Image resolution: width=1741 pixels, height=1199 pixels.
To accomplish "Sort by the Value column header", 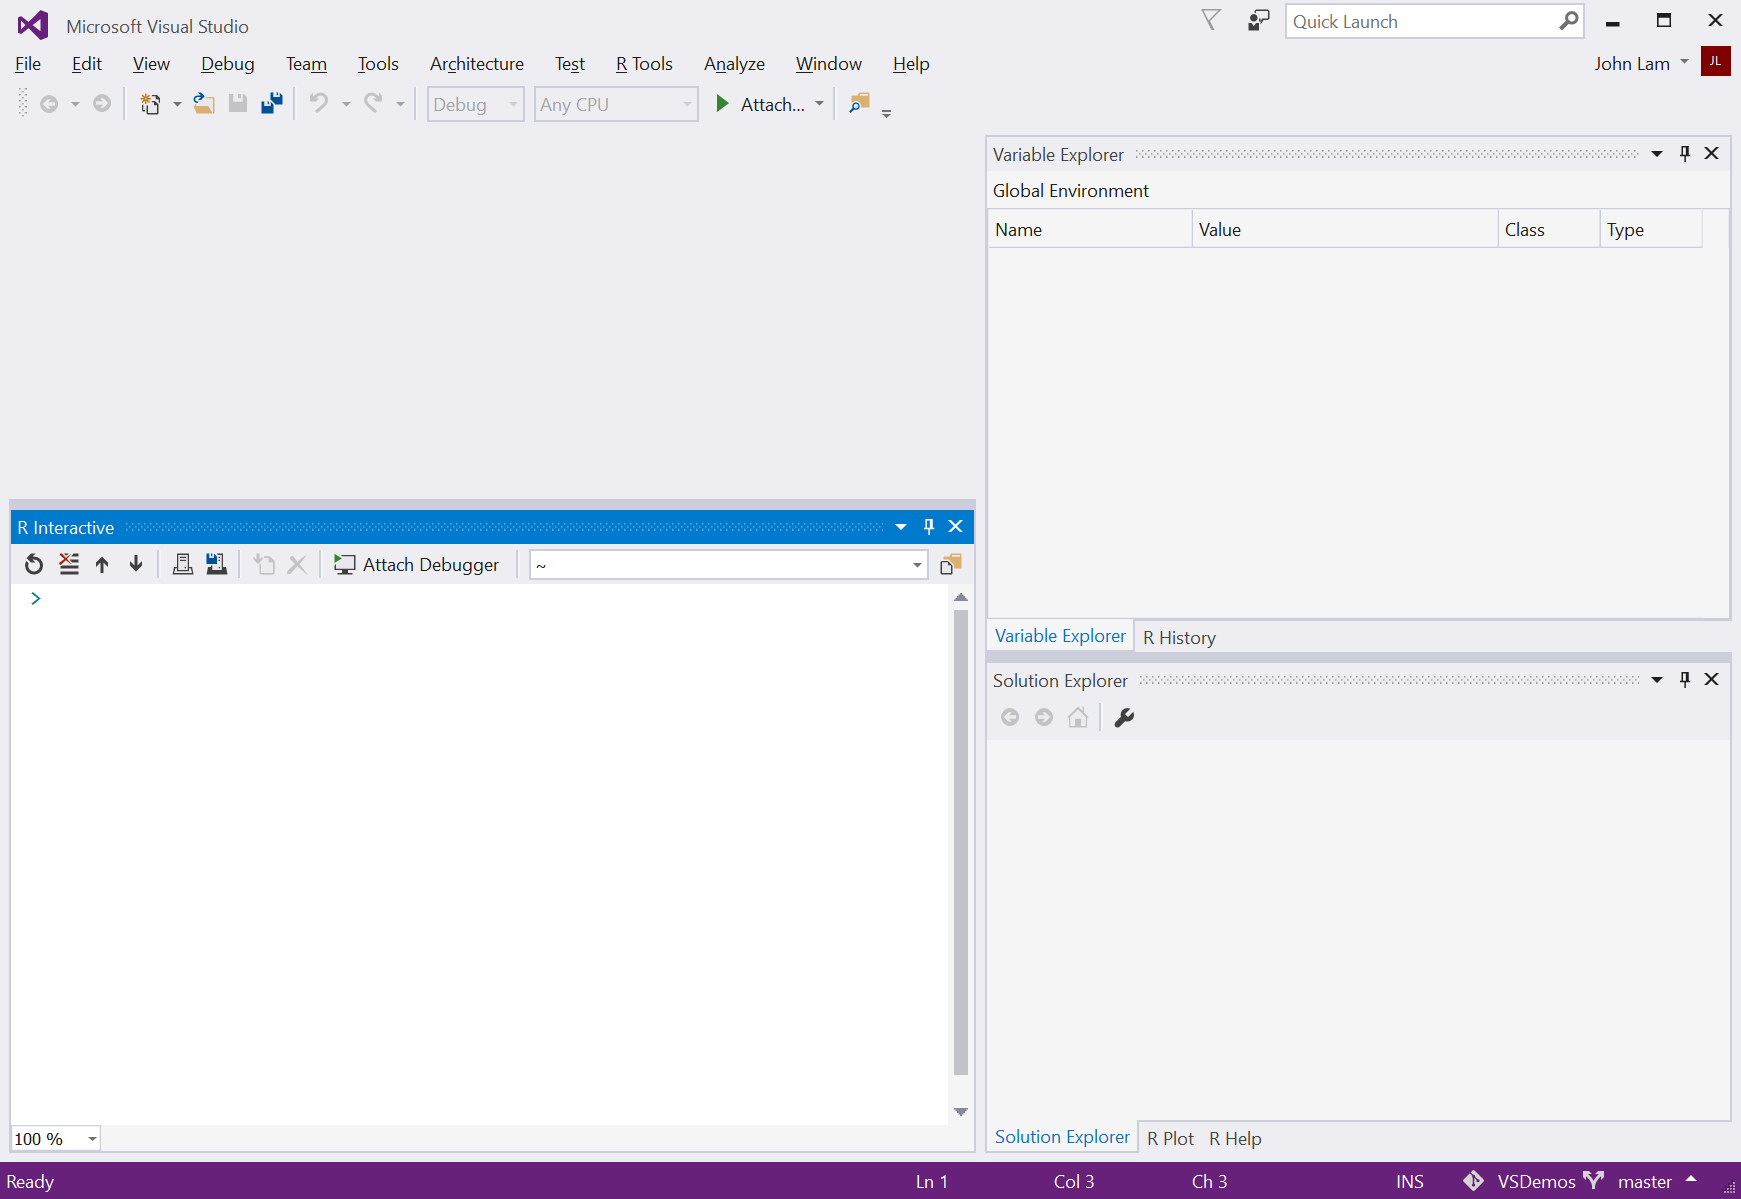I will (x=1346, y=230).
